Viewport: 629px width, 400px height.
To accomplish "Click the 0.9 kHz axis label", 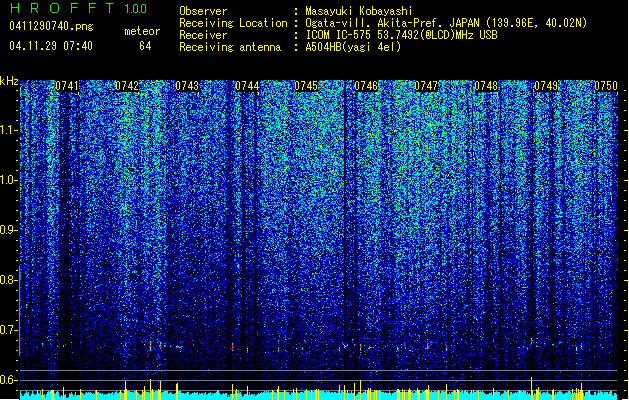I will tap(9, 230).
